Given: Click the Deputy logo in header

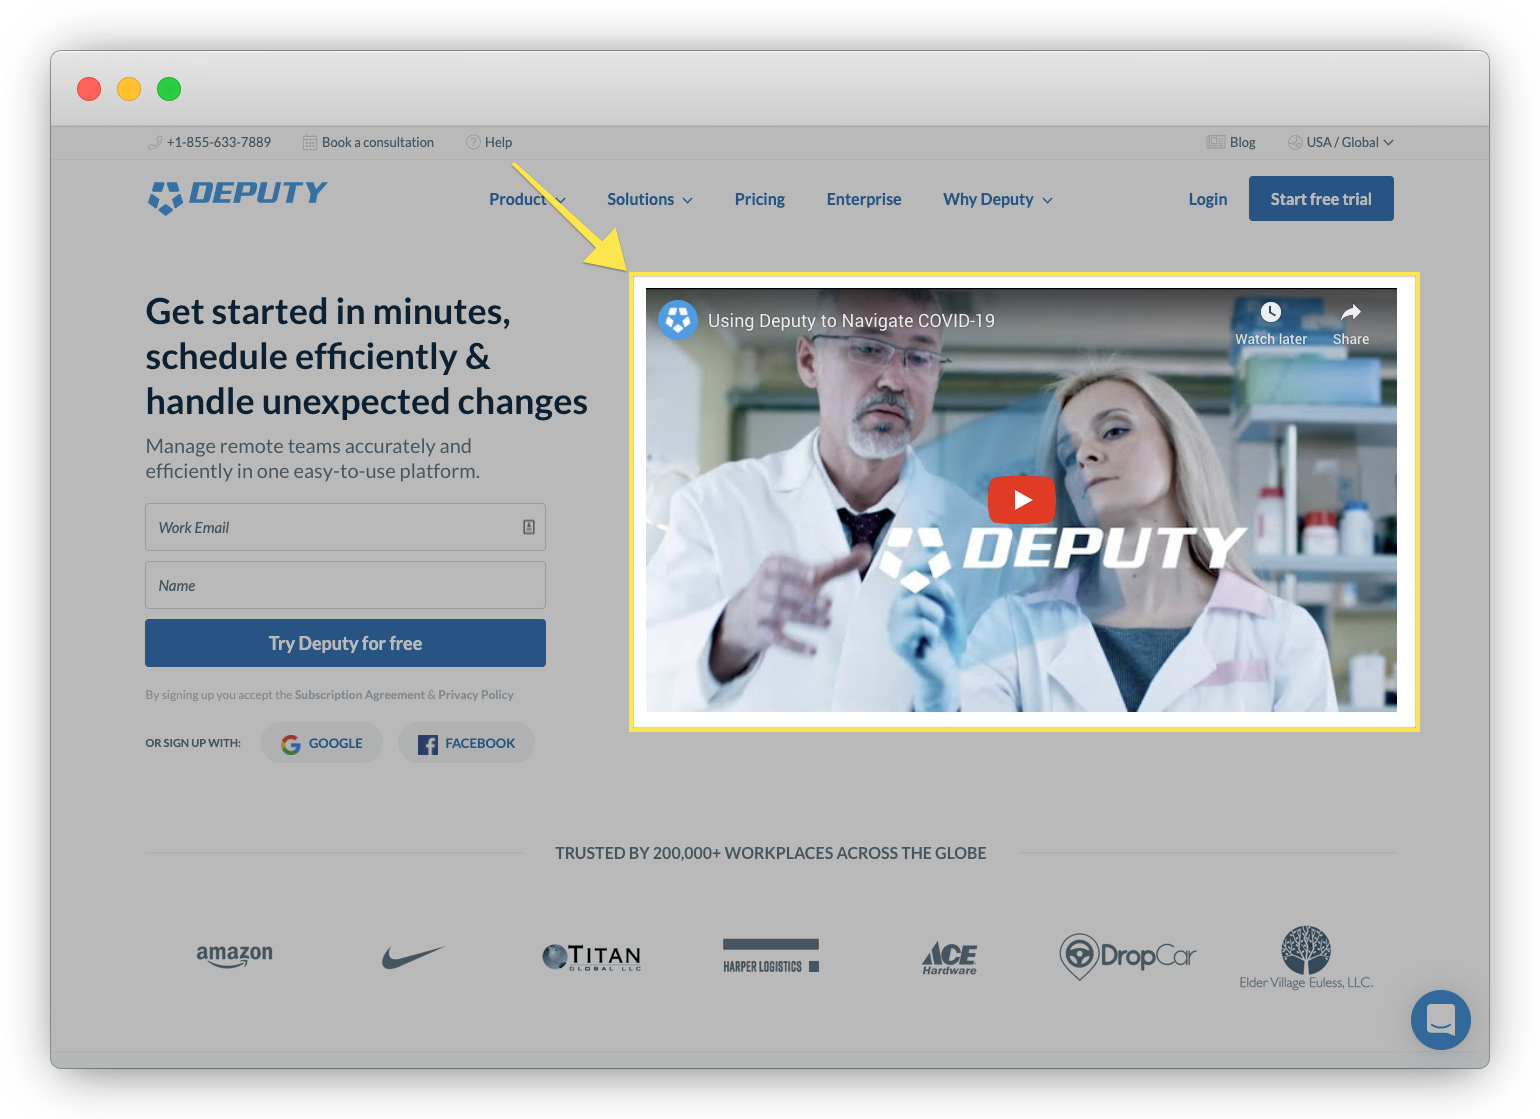Looking at the screenshot, I should click(x=237, y=195).
